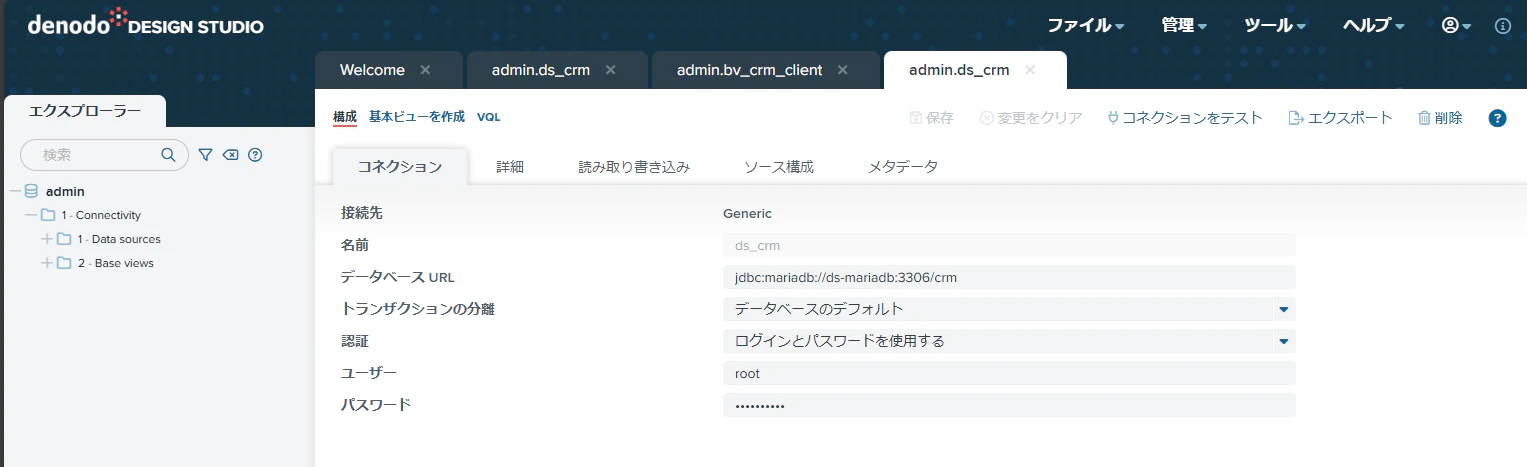Expand the 1 - Data sources folder

(46, 239)
